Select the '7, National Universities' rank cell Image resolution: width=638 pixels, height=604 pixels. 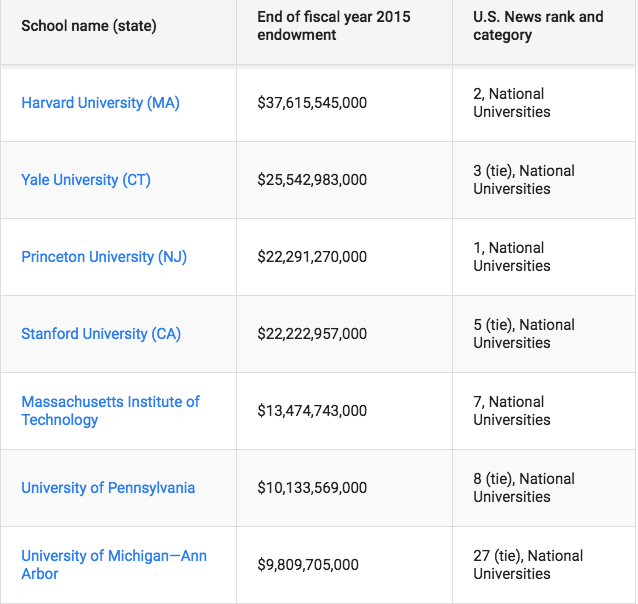(x=511, y=411)
